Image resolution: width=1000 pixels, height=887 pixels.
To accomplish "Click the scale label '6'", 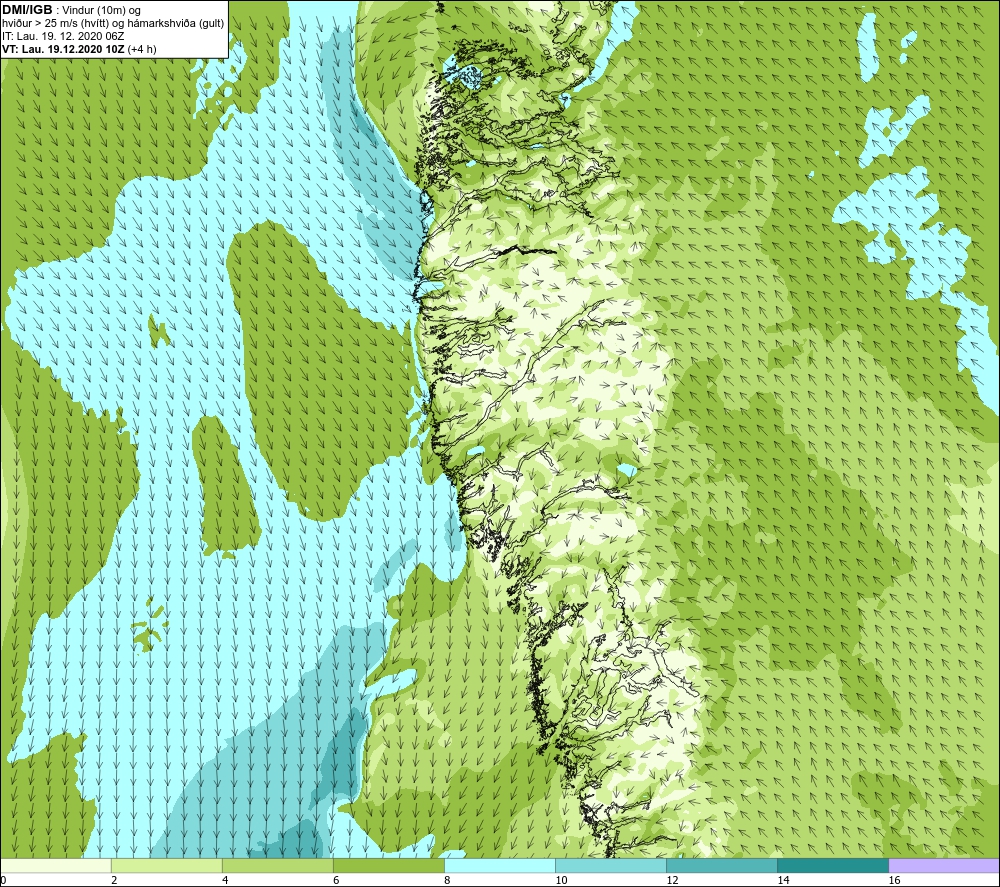I will point(336,881).
